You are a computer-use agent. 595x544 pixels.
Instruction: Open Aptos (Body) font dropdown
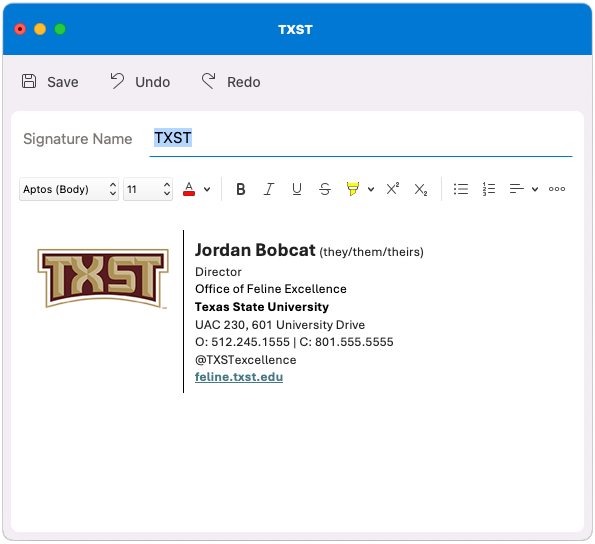[x=69, y=189]
